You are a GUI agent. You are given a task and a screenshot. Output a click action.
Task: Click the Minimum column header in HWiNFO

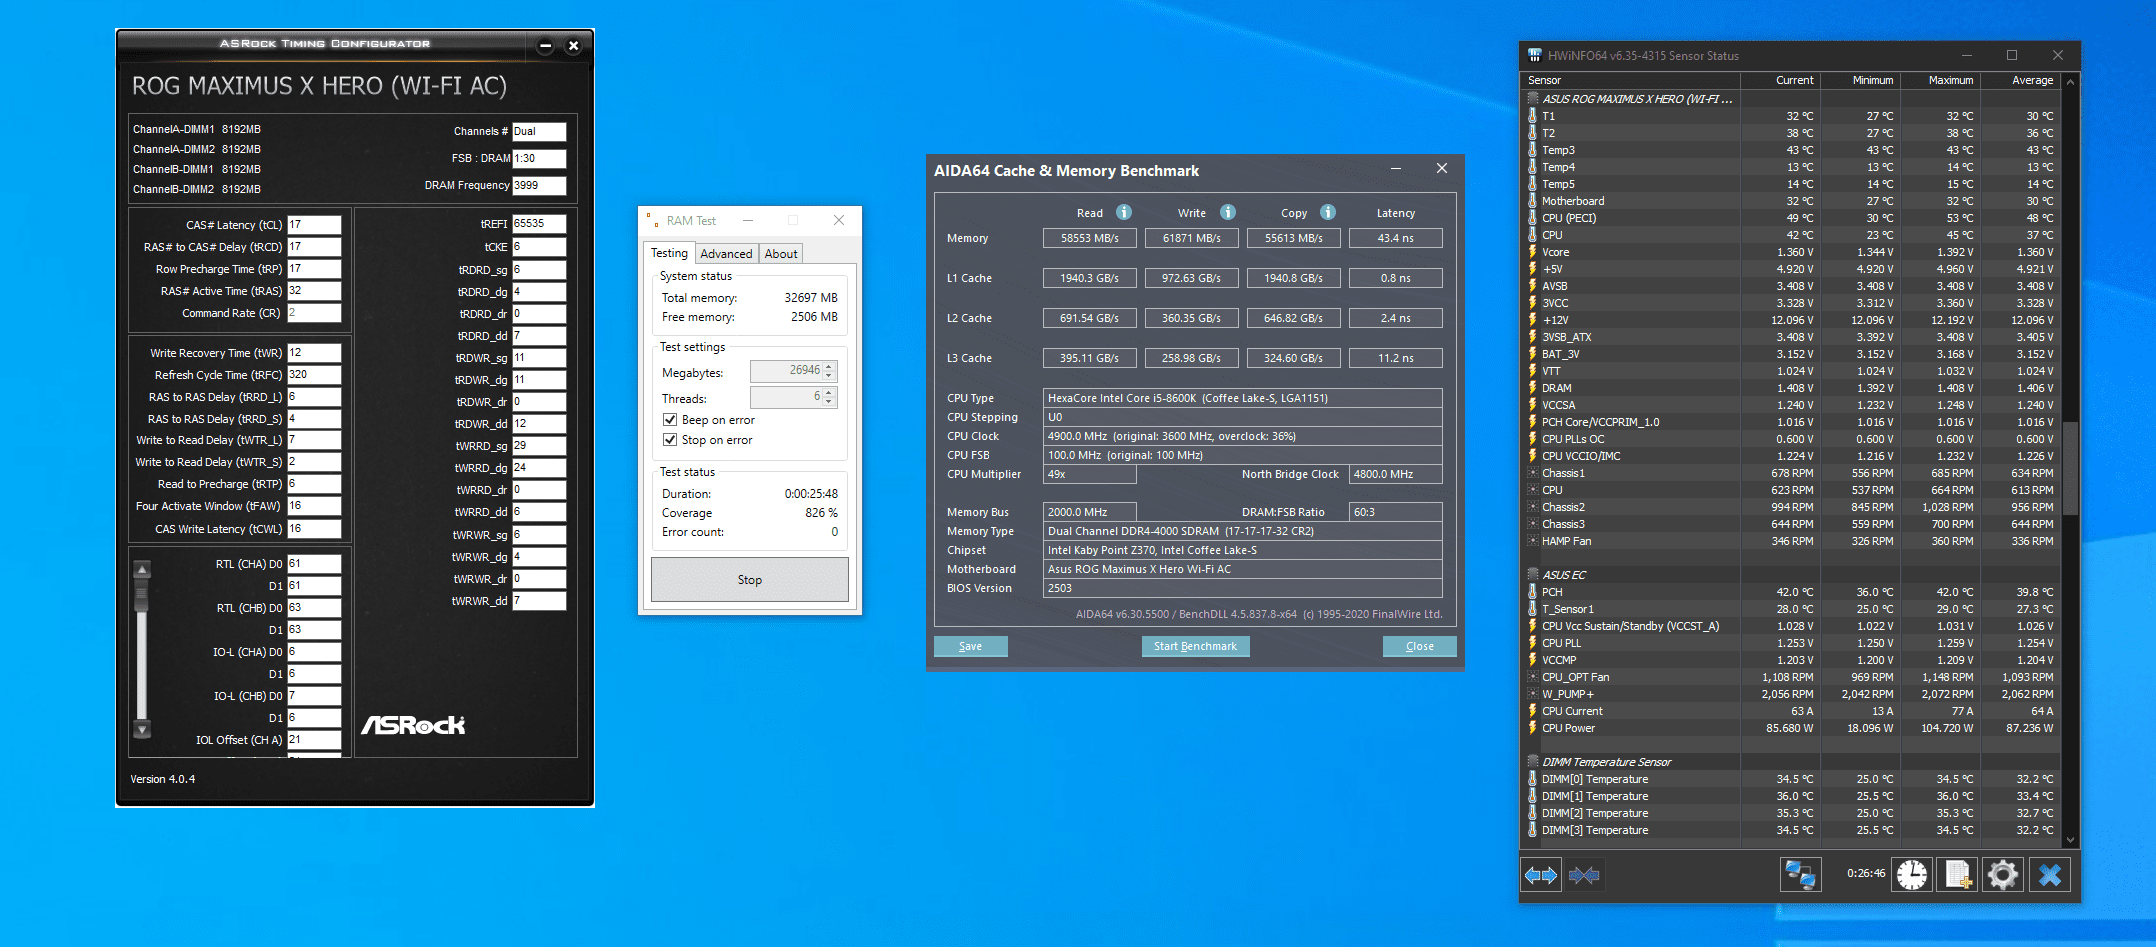pos(1861,80)
